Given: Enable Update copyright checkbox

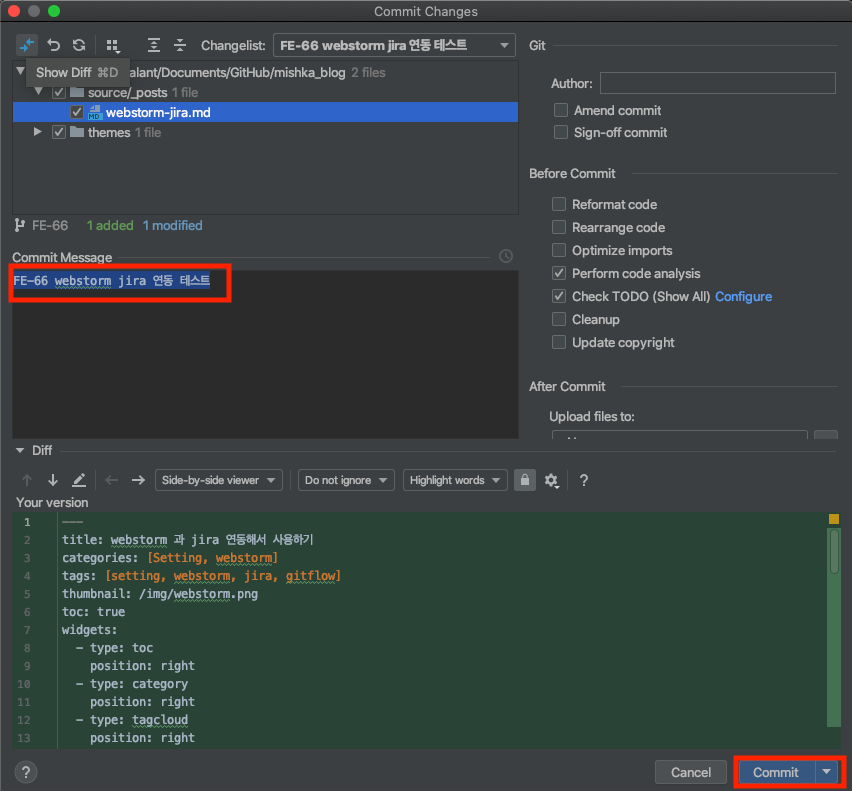Looking at the screenshot, I should coord(558,342).
